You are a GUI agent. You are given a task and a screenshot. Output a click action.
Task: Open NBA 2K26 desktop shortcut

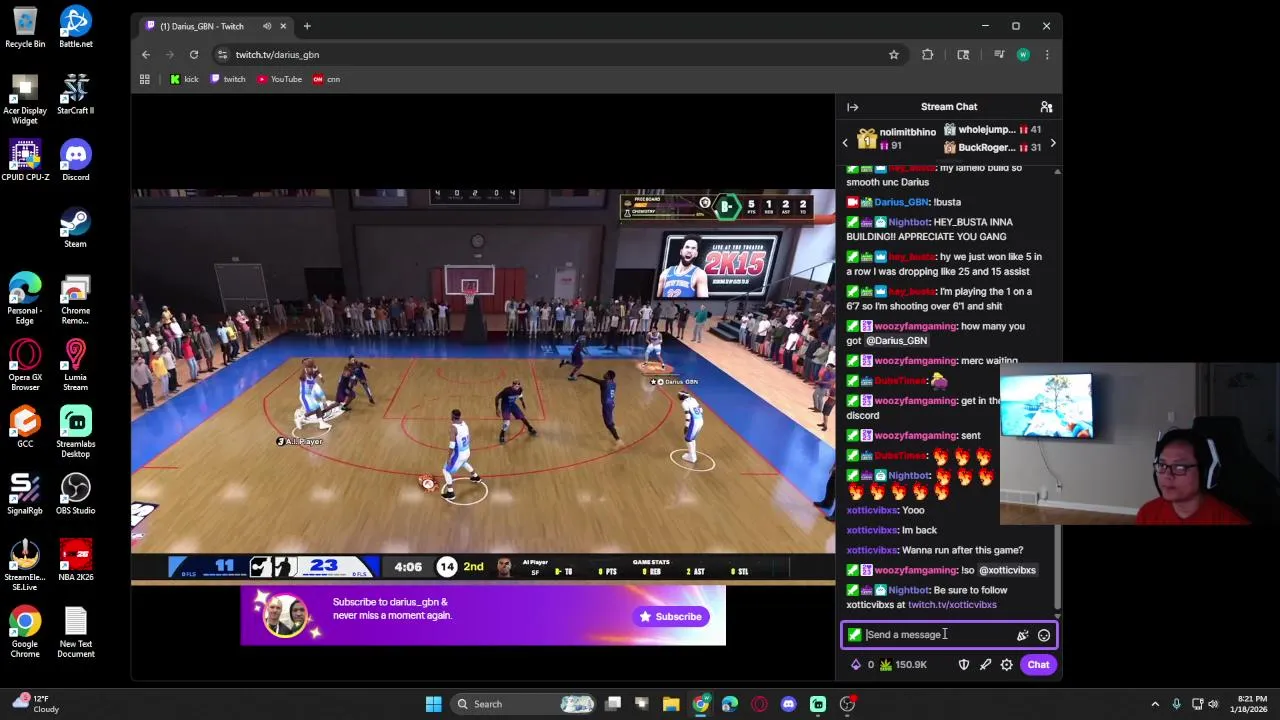coord(75,560)
